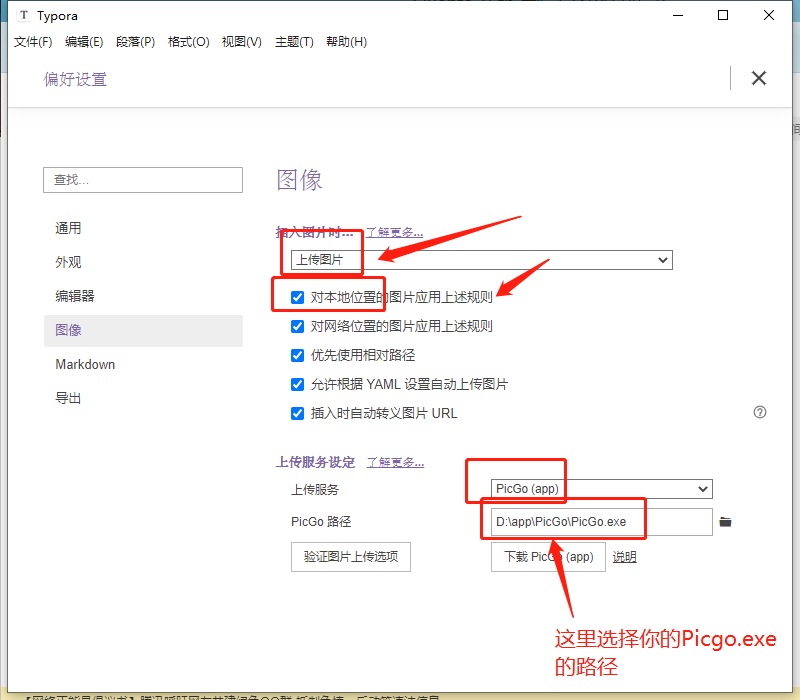The width and height of the screenshot is (800, 700).
Task: Close the Typora window
Action: pos(769,15)
